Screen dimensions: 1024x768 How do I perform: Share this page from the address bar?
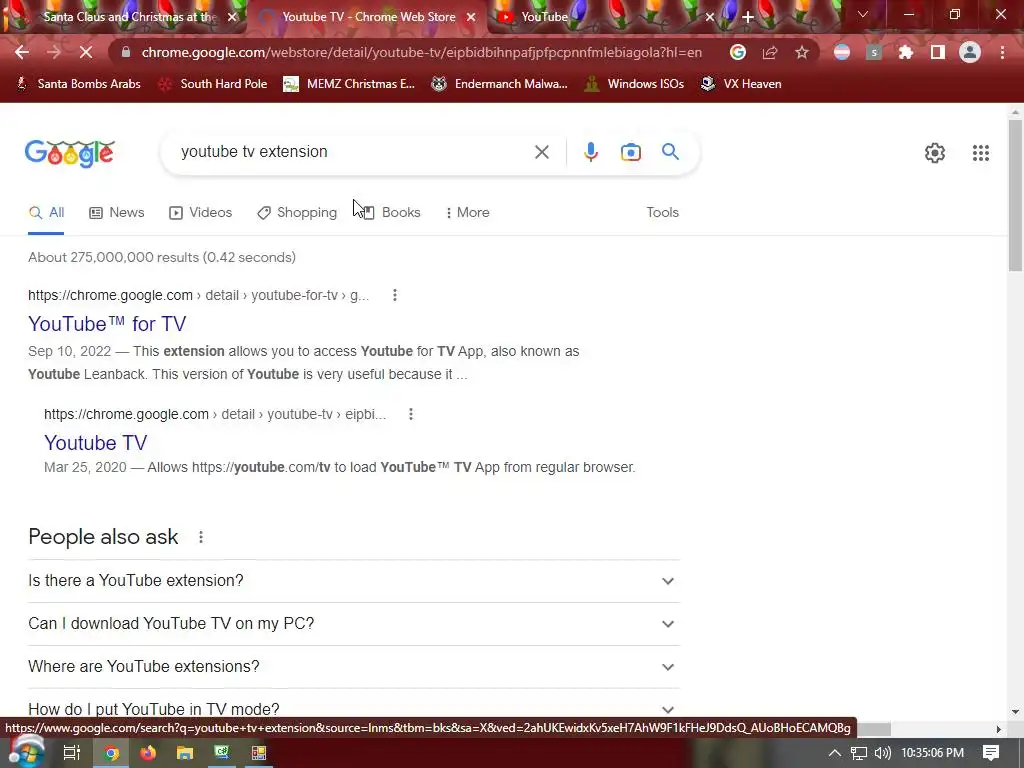769,52
